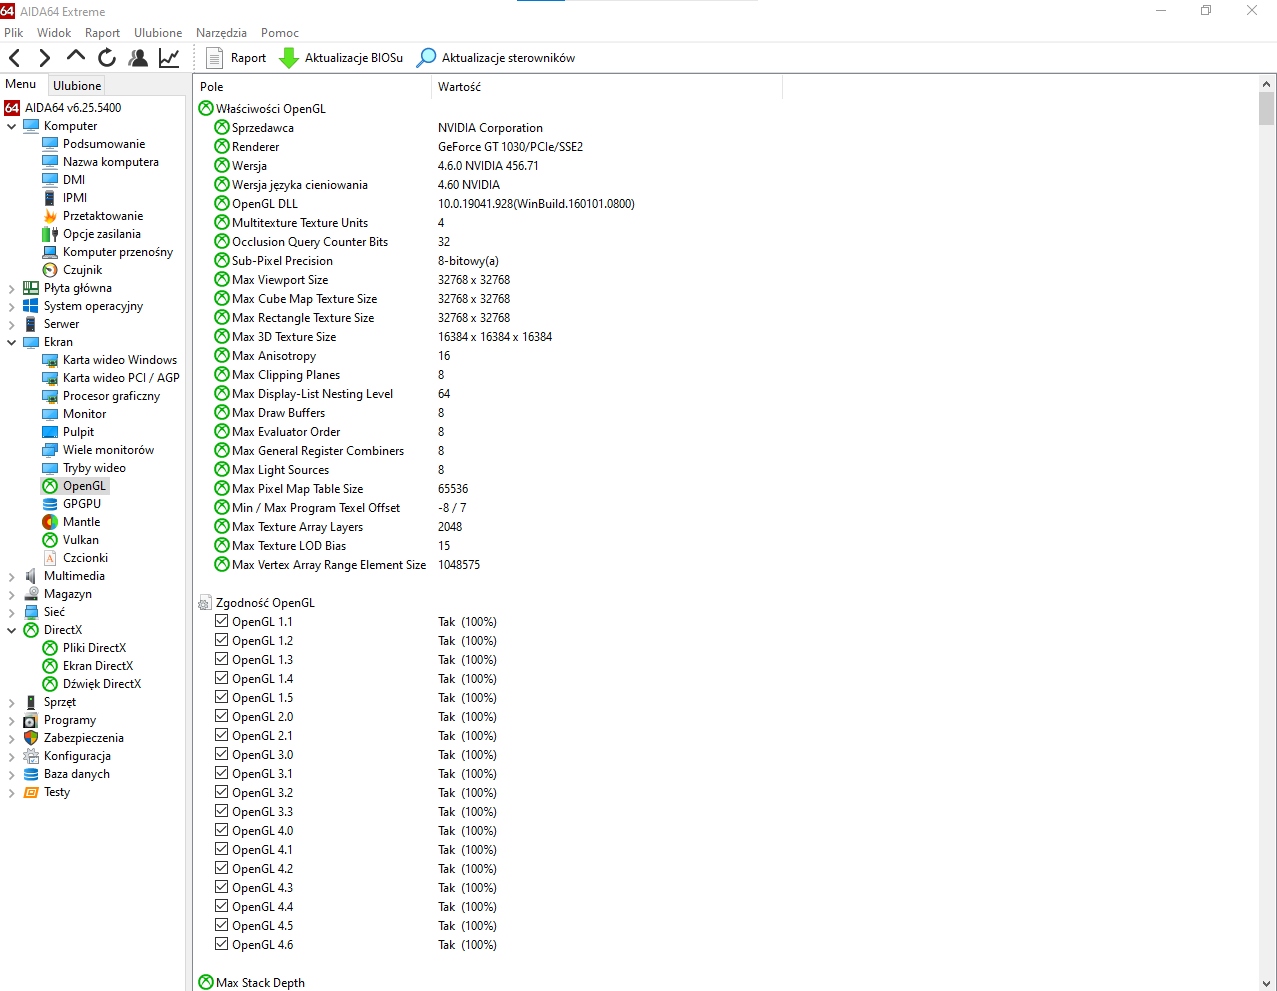Open the Plik menu
This screenshot has height=991, width=1277.
(14, 33)
